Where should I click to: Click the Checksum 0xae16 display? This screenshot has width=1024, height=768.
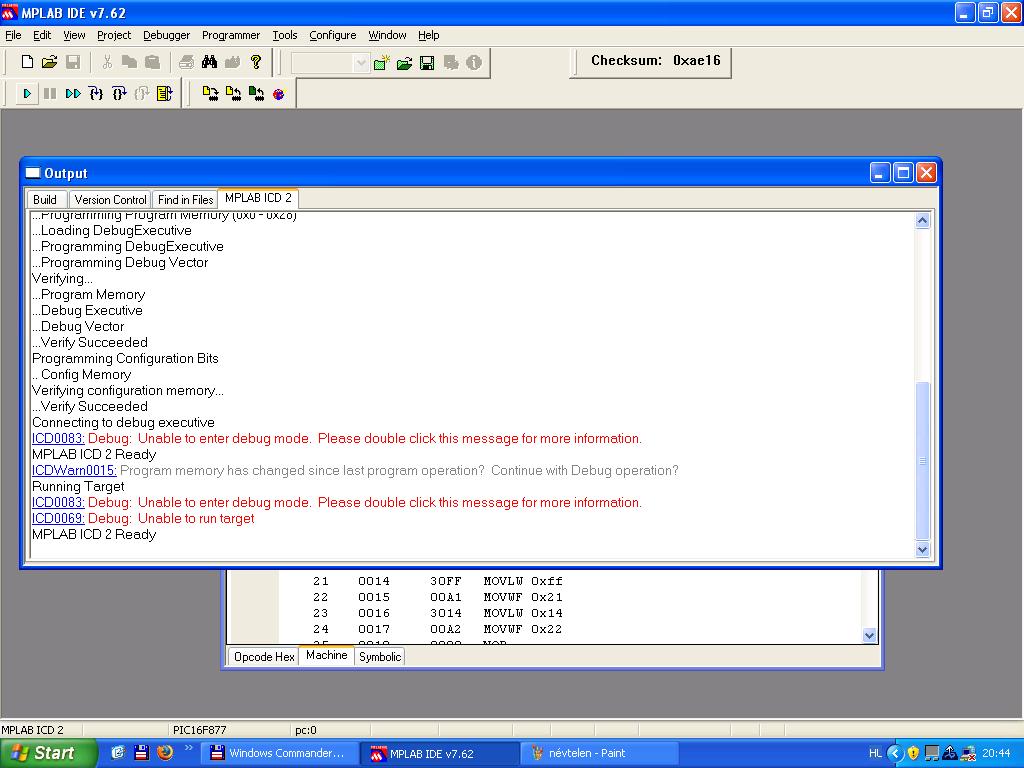click(x=656, y=61)
